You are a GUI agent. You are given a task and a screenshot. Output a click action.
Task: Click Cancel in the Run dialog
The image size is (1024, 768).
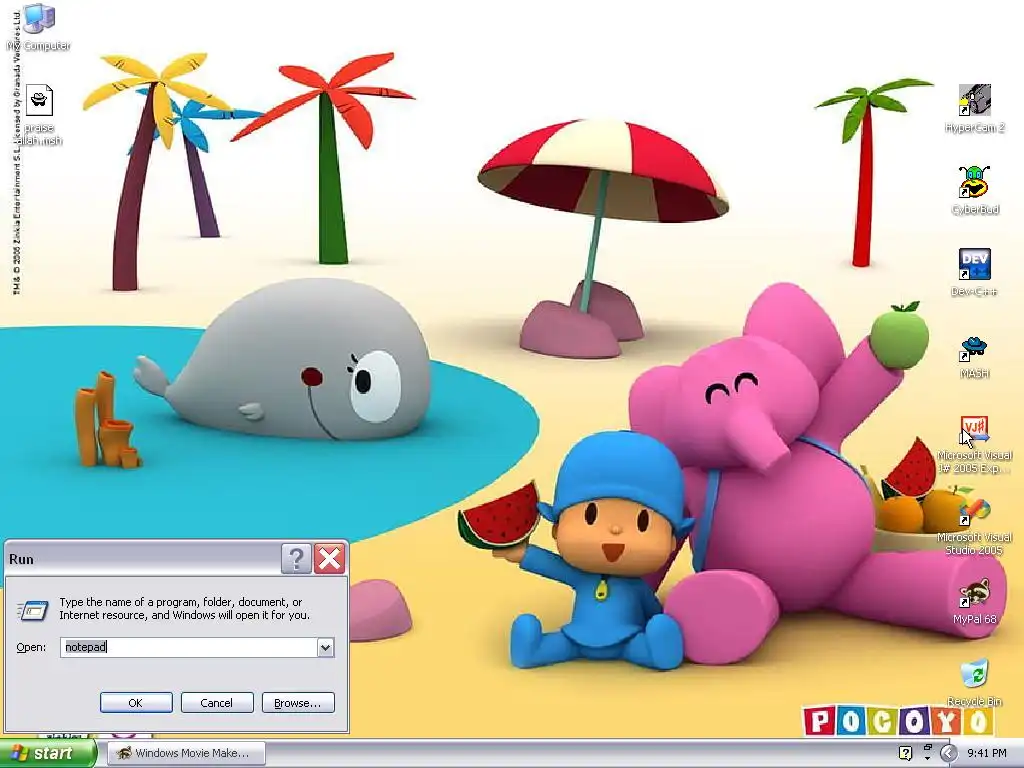coord(217,703)
